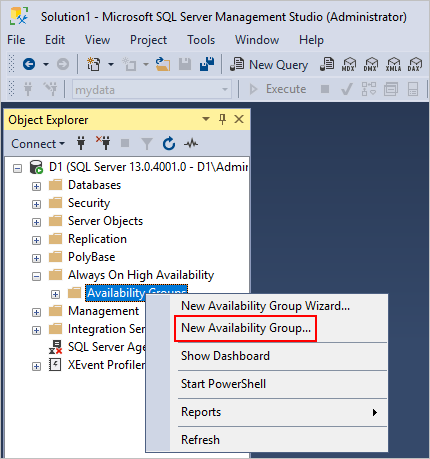This screenshot has height=459, width=430.
Task: Expand the Replication folder
Action: pos(36,240)
